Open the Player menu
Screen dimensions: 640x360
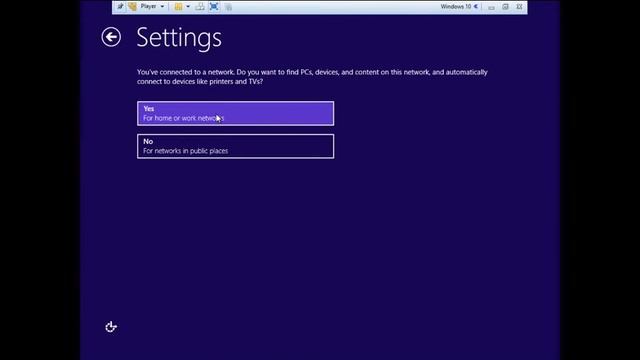coord(152,7)
